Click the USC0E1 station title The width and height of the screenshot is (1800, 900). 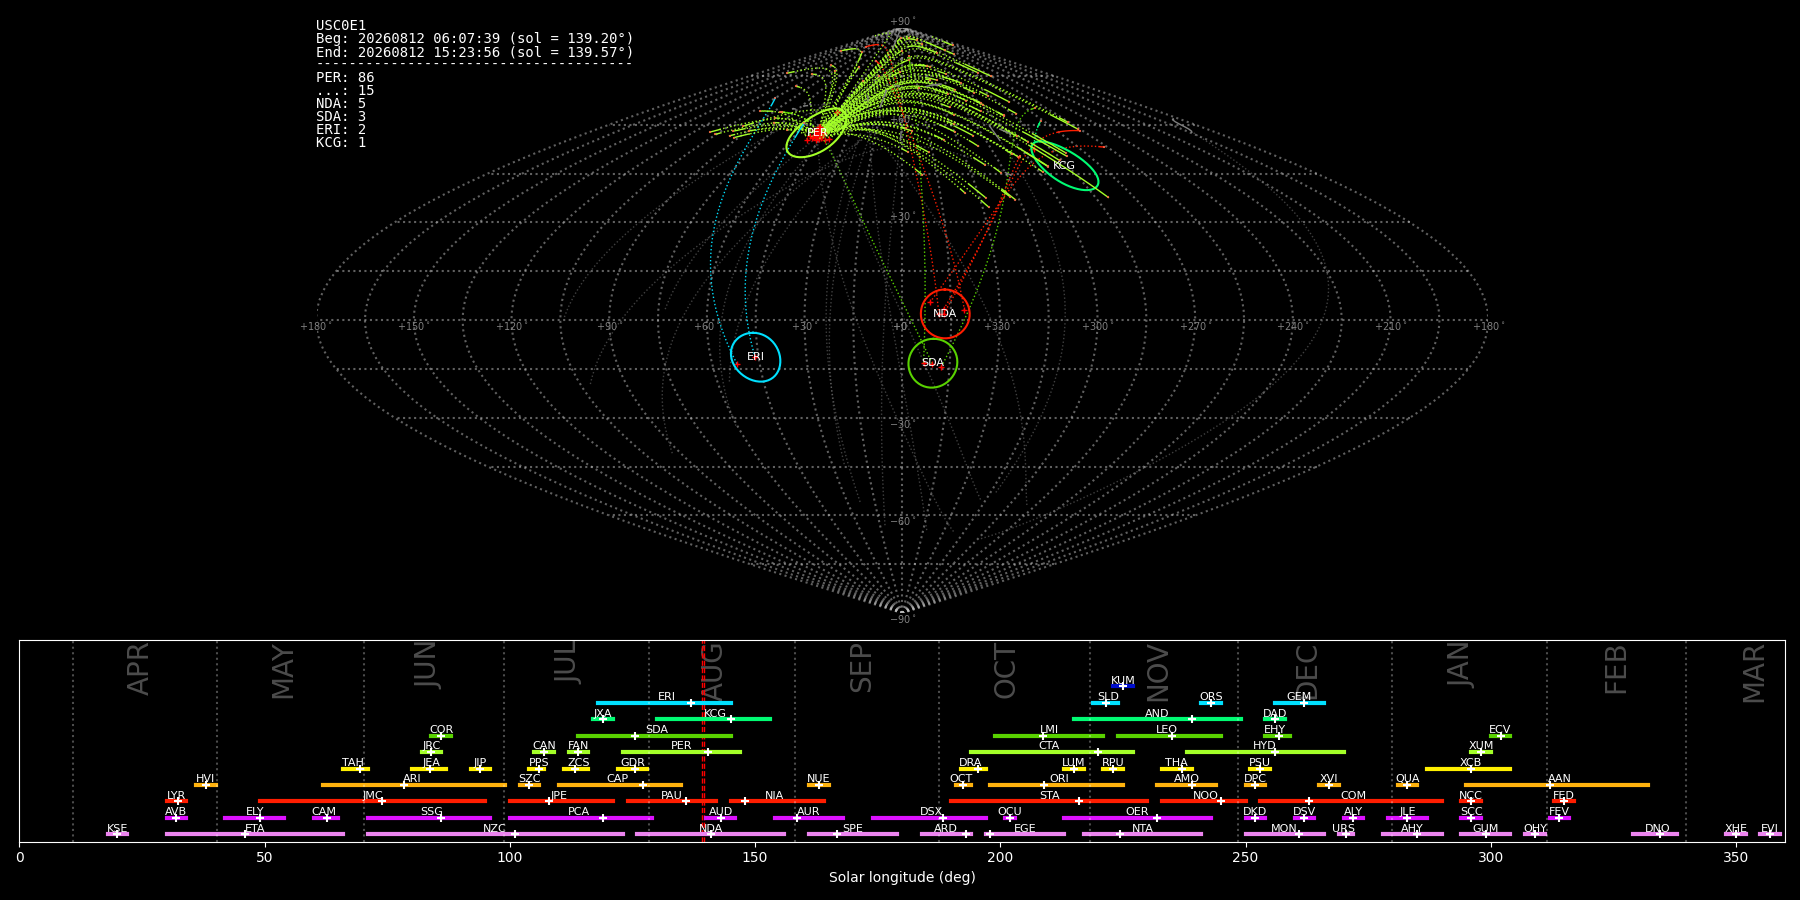click(x=341, y=26)
